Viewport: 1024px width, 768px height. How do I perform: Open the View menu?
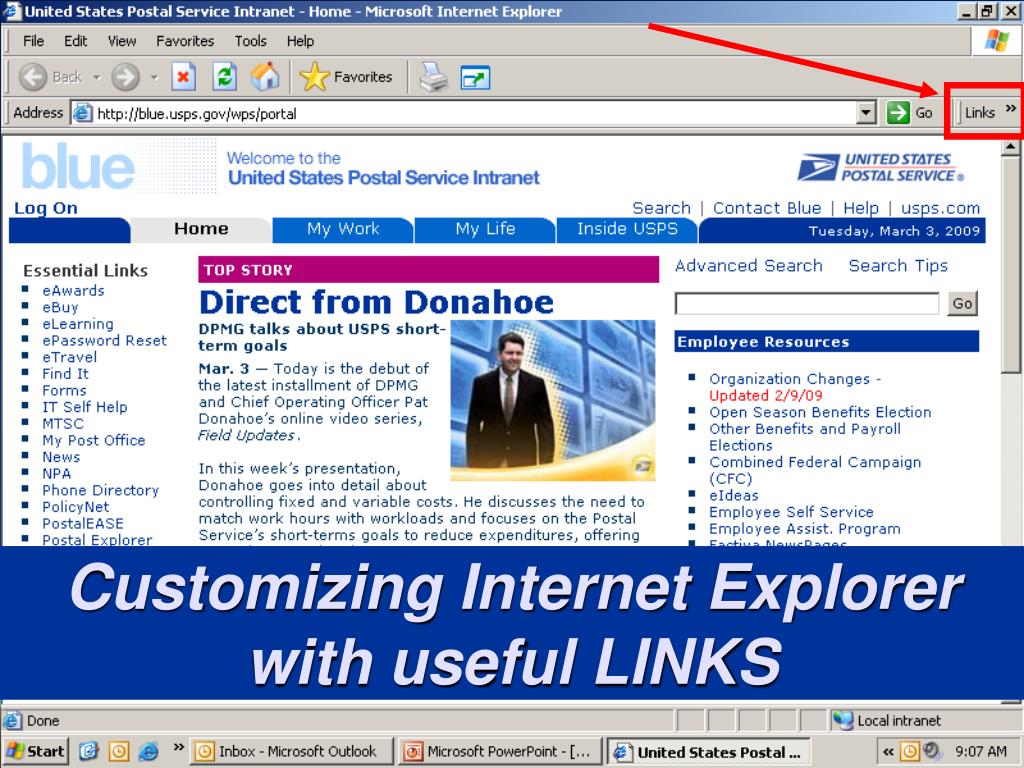pos(122,41)
